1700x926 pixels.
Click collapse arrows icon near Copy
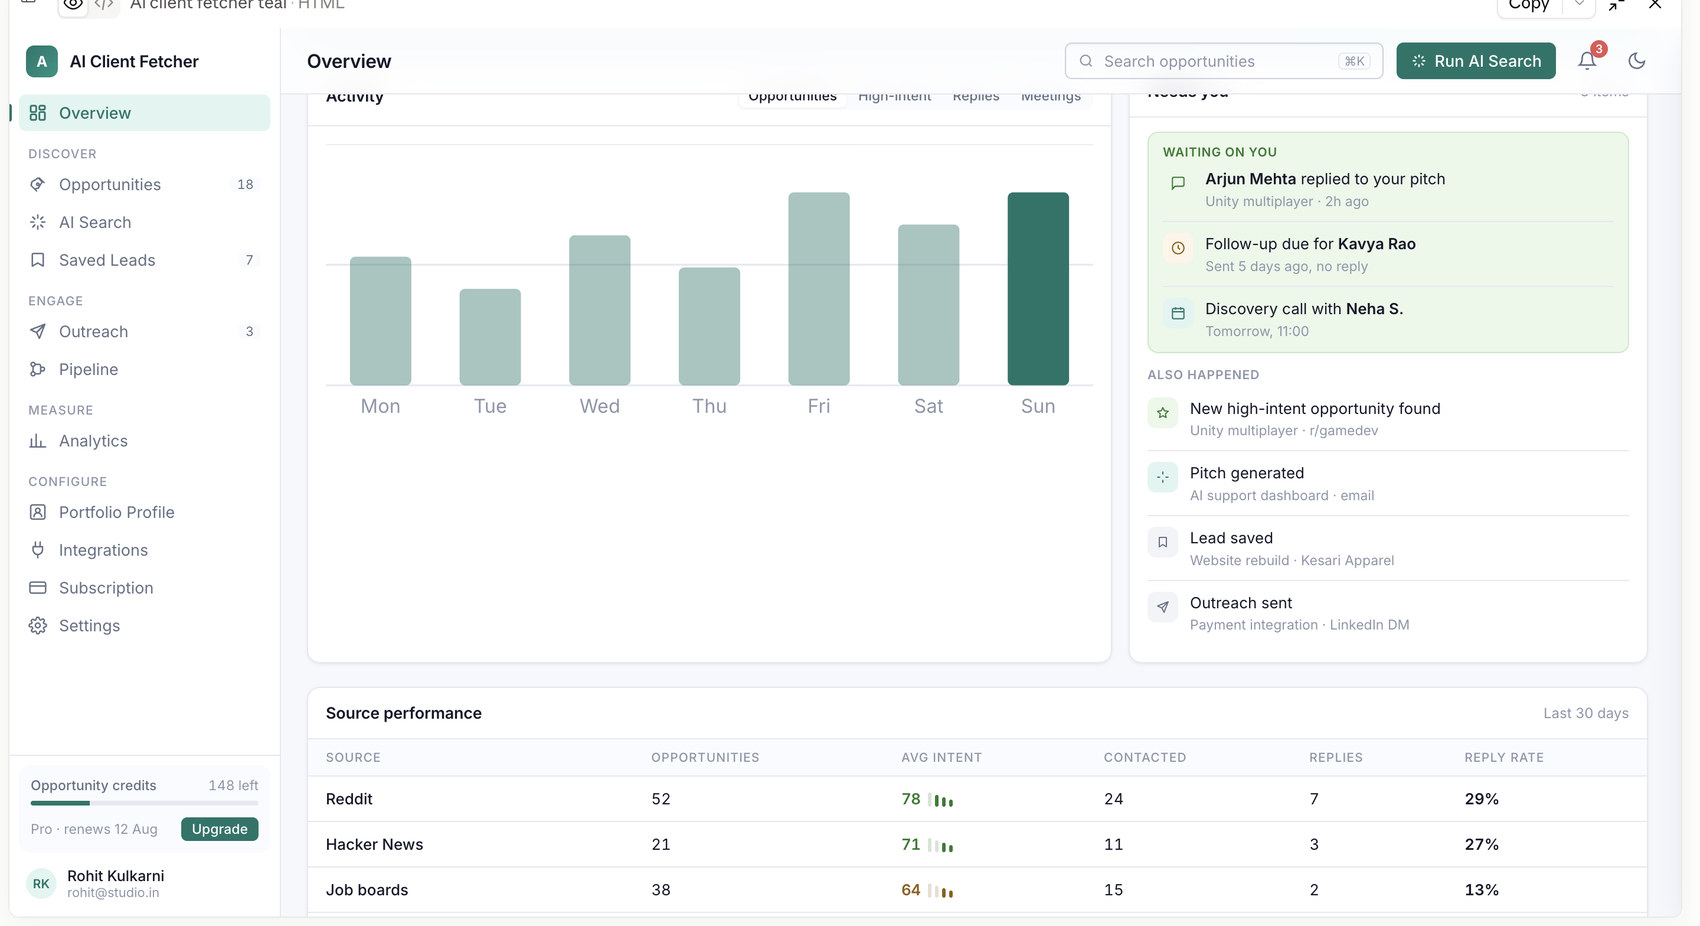[x=1617, y=5]
